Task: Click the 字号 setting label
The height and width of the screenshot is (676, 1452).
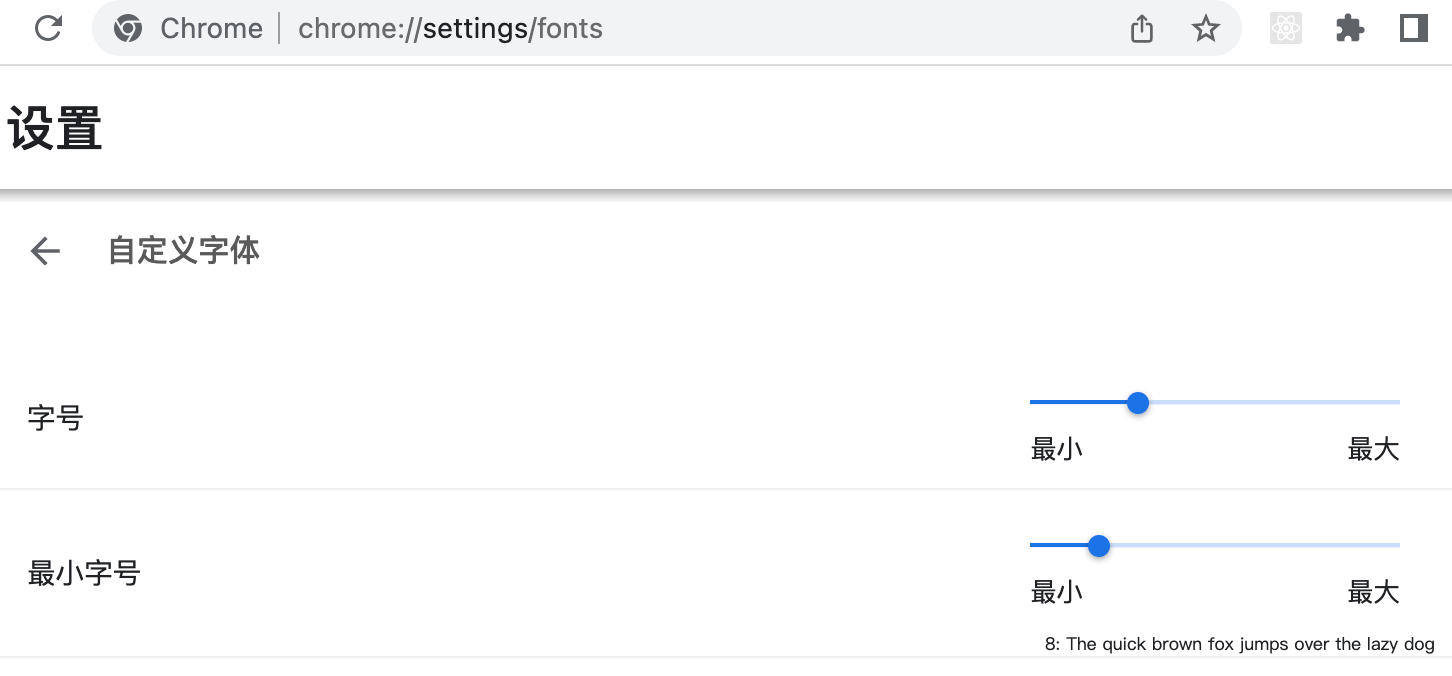Action: tap(55, 418)
